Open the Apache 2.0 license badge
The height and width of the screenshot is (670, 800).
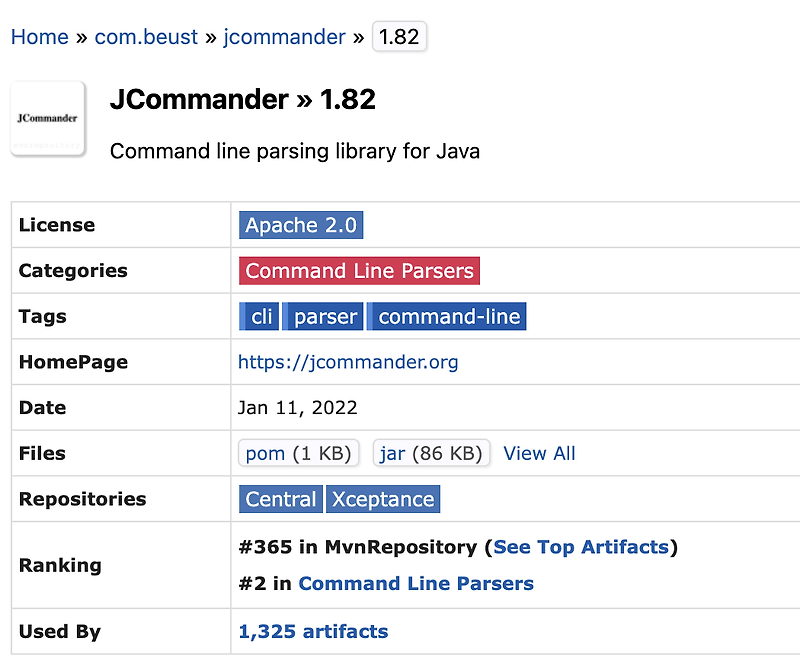[300, 224]
